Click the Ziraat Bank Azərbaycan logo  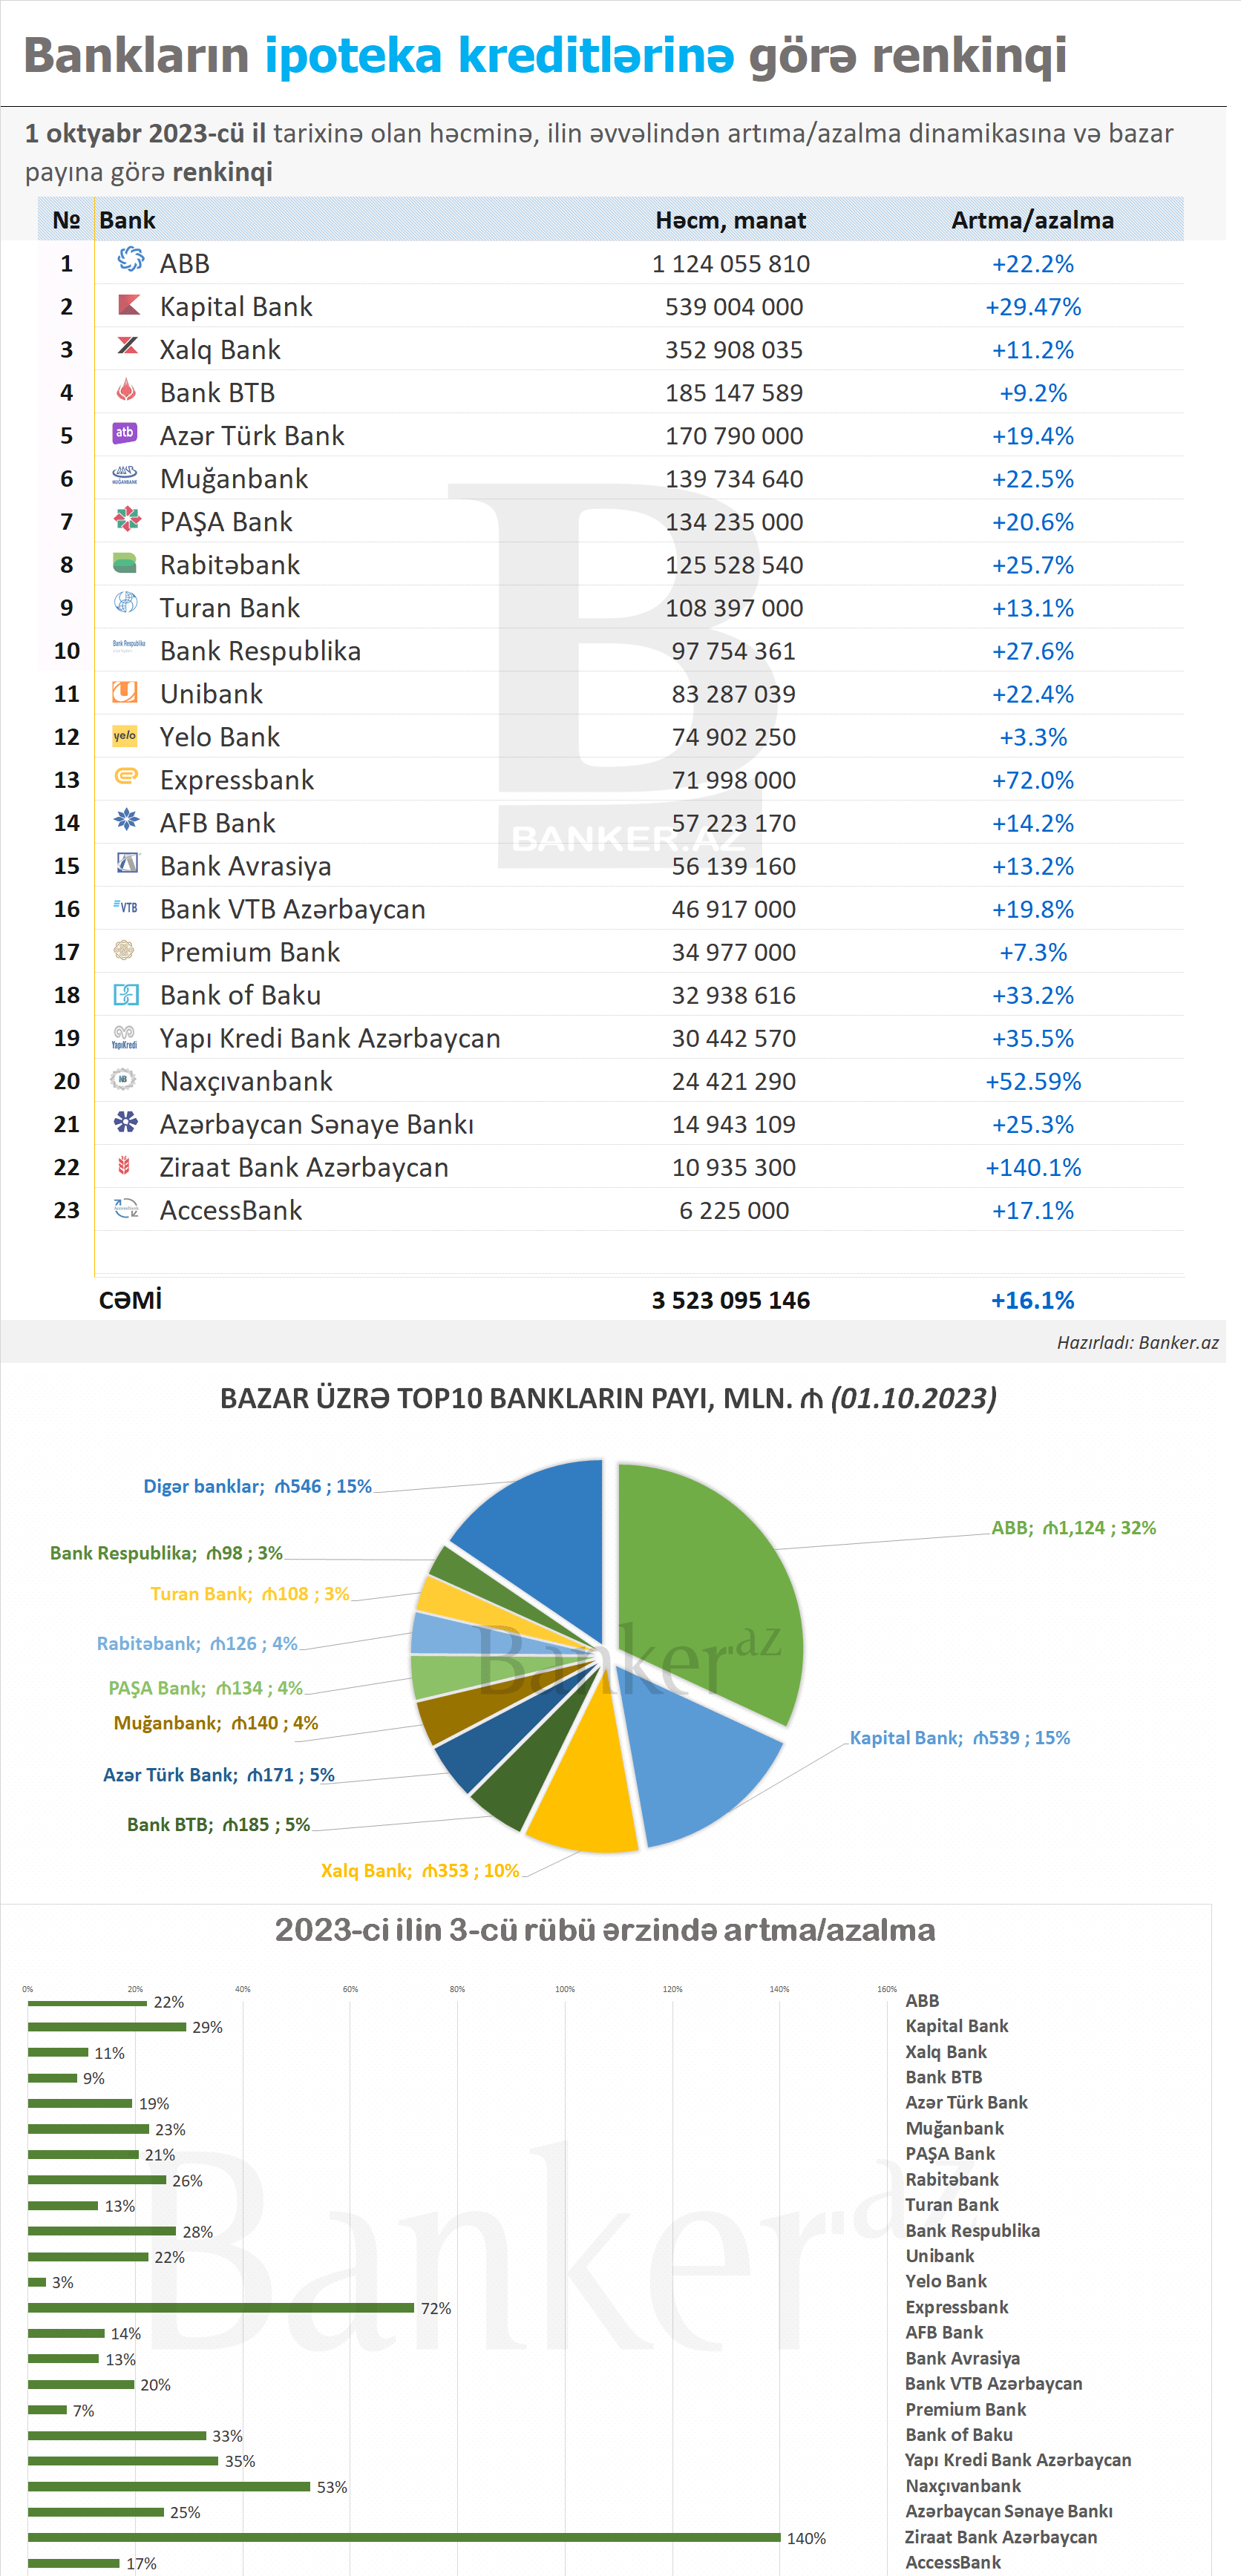[x=124, y=1165]
